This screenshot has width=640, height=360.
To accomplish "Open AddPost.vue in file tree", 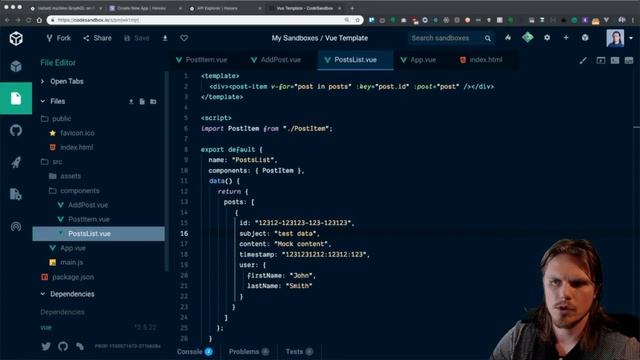I will (88, 205).
